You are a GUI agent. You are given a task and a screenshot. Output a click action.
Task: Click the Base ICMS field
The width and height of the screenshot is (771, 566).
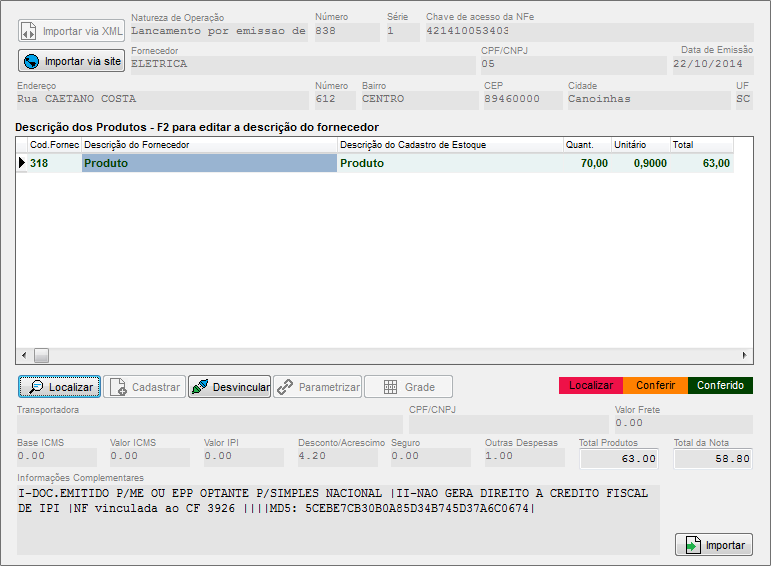[x=57, y=457]
